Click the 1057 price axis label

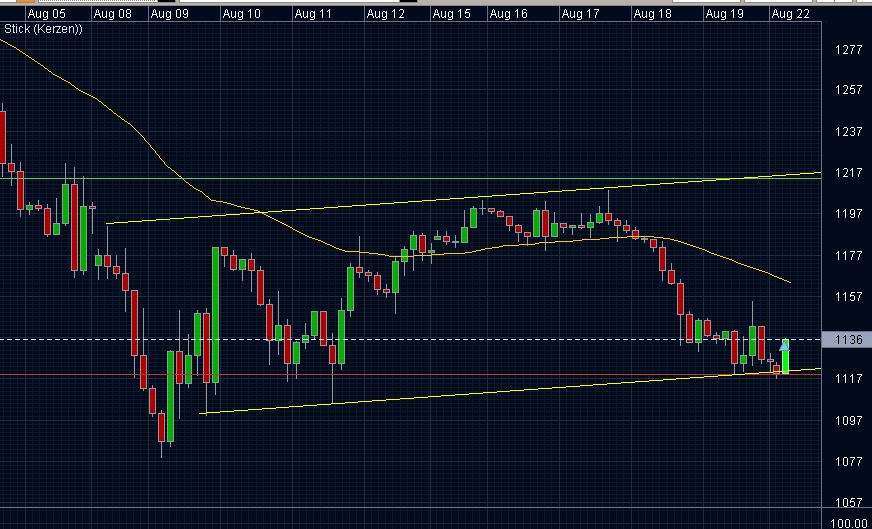tap(849, 503)
